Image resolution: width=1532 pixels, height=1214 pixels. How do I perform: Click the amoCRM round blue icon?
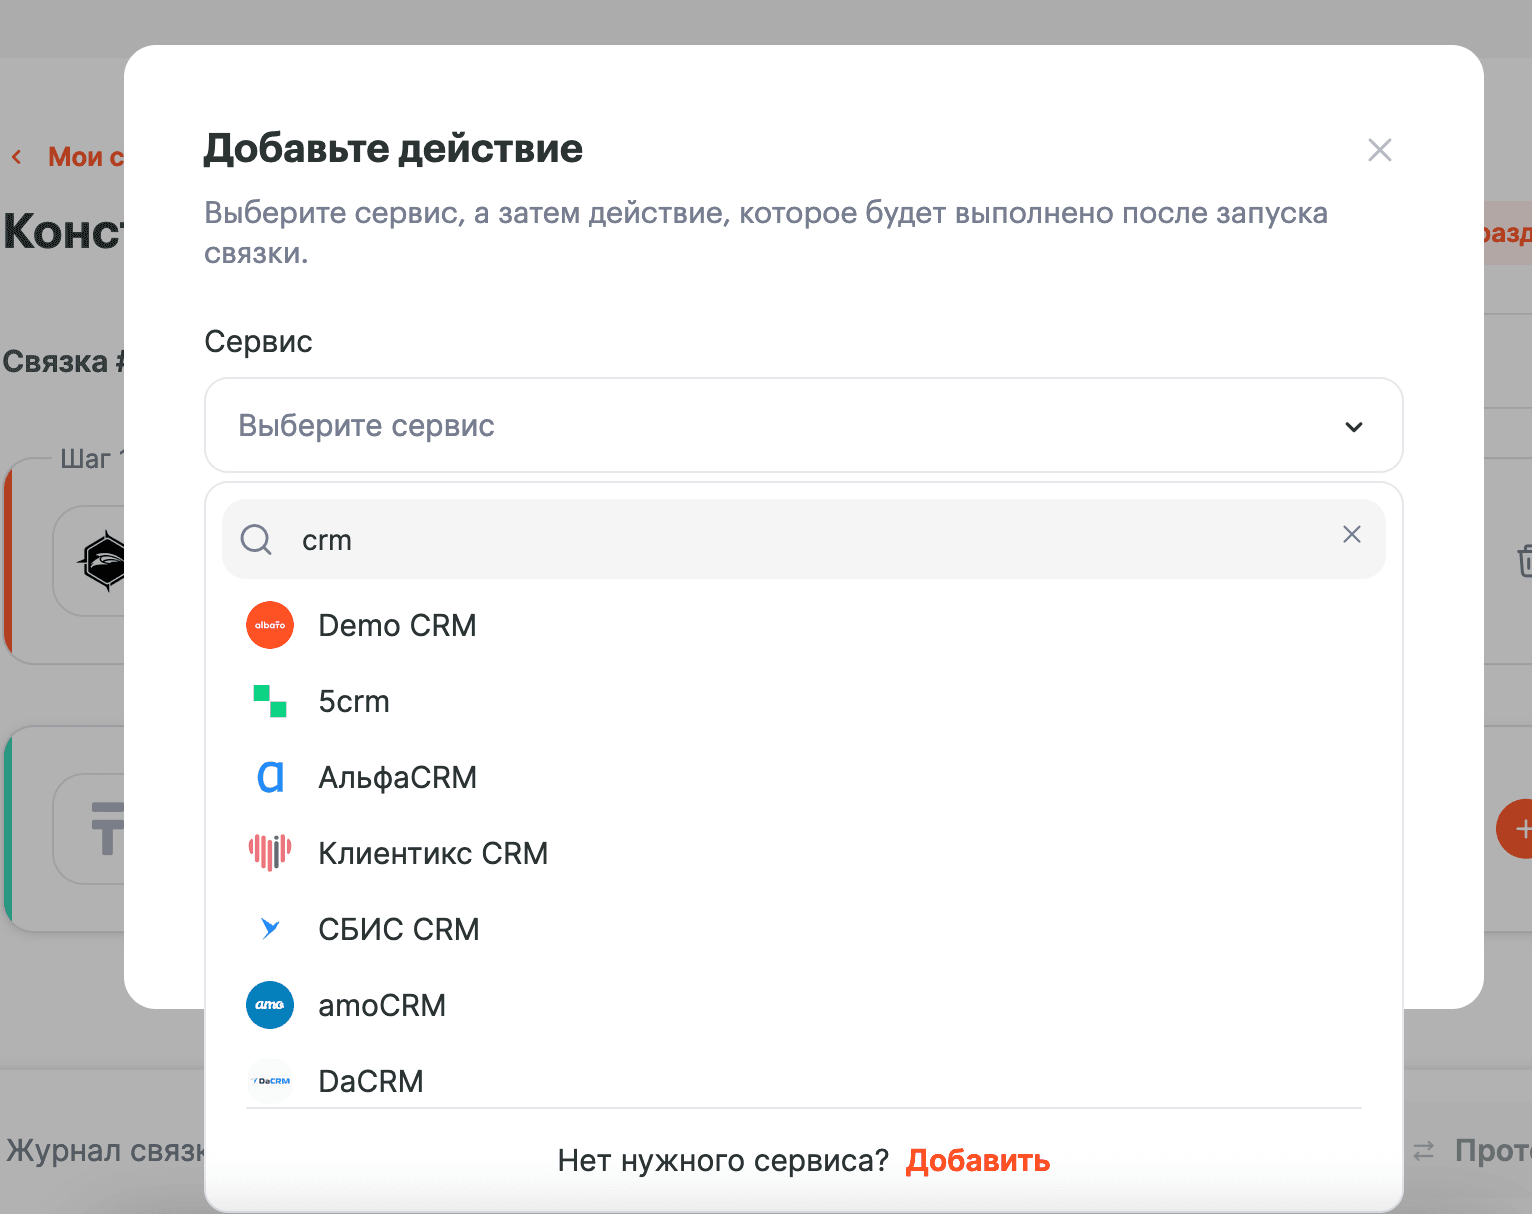pyautogui.click(x=270, y=1005)
